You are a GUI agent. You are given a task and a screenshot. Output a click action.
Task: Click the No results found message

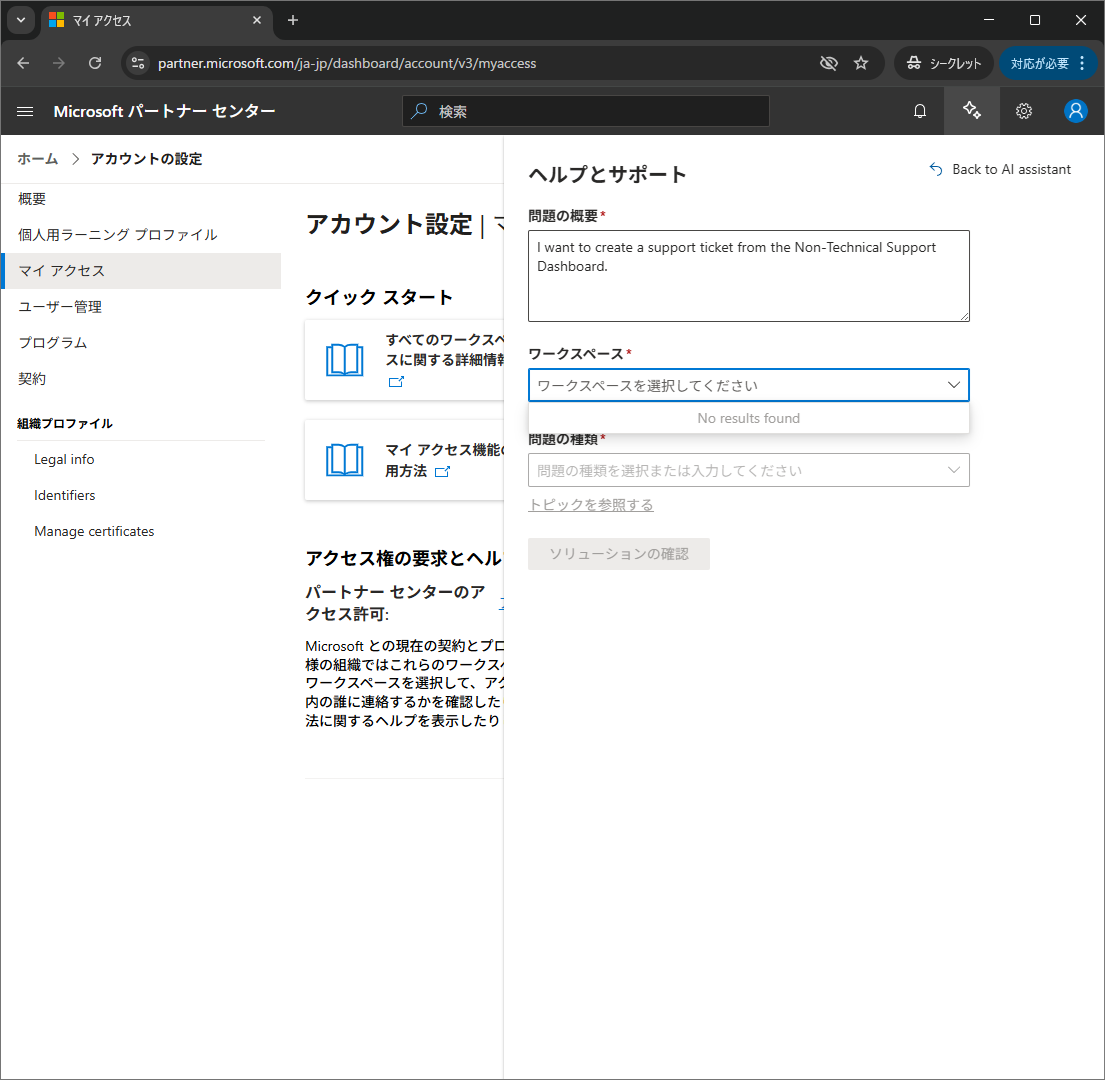coord(748,418)
